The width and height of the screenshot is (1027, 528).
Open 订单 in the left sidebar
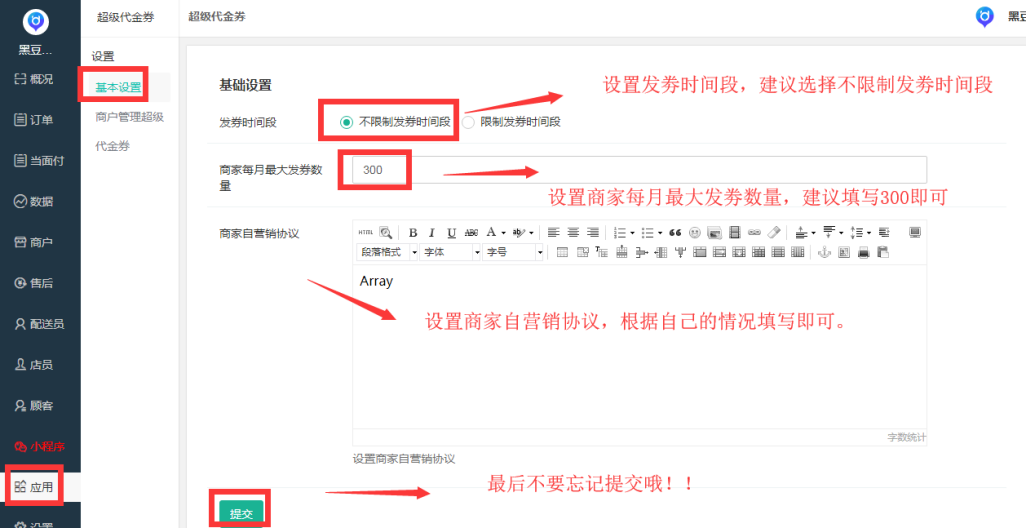point(34,120)
